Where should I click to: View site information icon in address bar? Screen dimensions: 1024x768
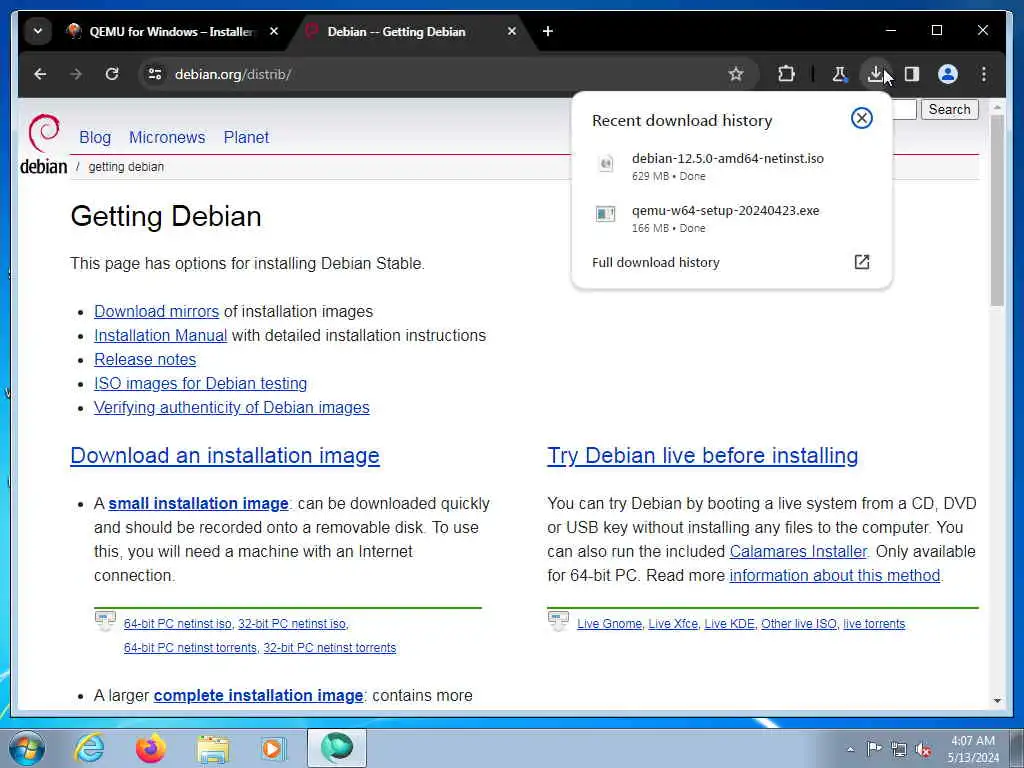[155, 74]
